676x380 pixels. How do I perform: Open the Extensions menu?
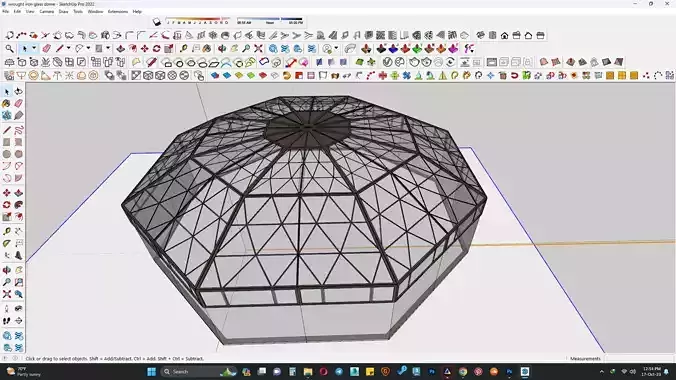(118, 12)
